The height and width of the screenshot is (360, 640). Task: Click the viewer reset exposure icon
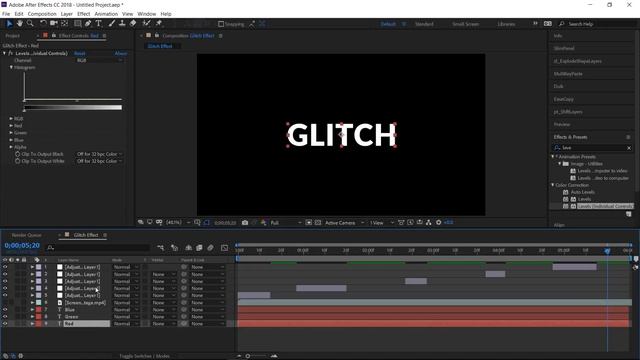tap(439, 223)
